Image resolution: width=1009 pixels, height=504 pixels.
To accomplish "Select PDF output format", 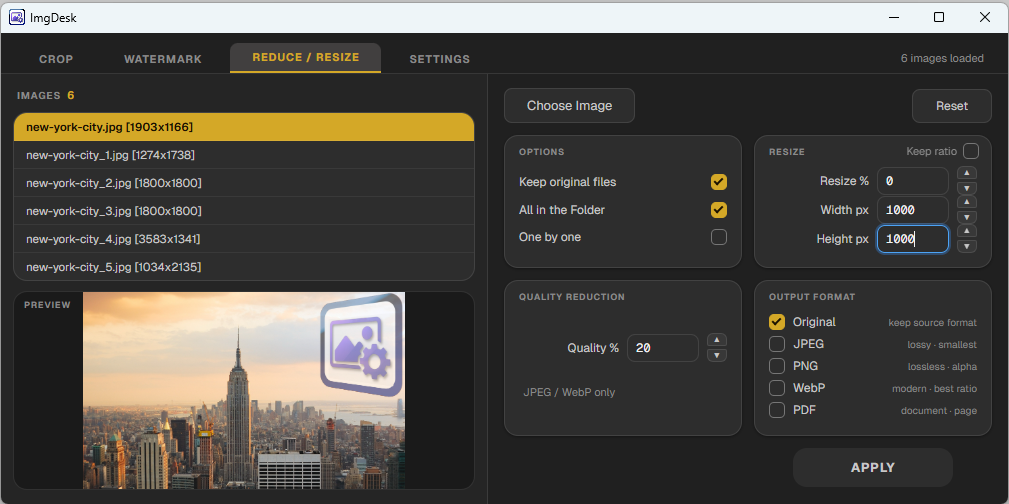I will point(777,410).
